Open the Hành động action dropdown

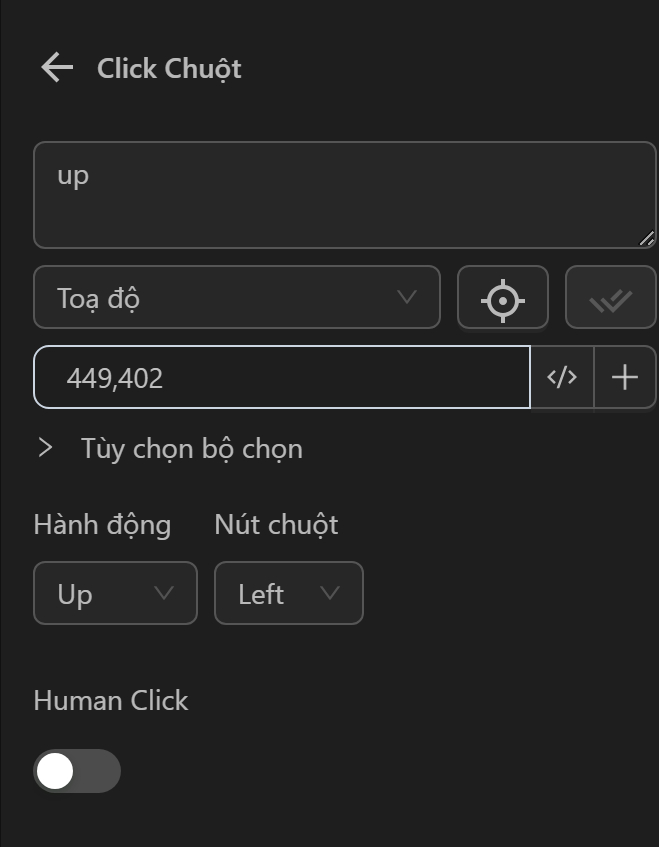(115, 593)
